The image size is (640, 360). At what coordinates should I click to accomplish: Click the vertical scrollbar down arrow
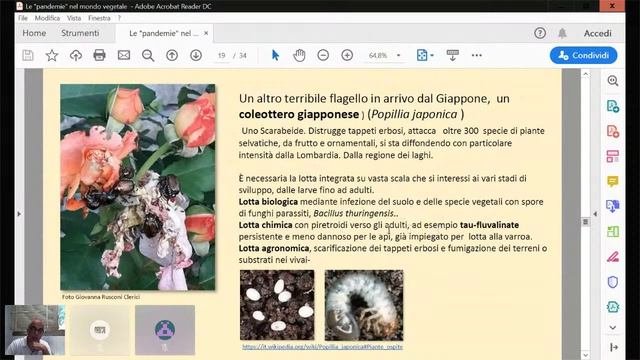point(586,355)
